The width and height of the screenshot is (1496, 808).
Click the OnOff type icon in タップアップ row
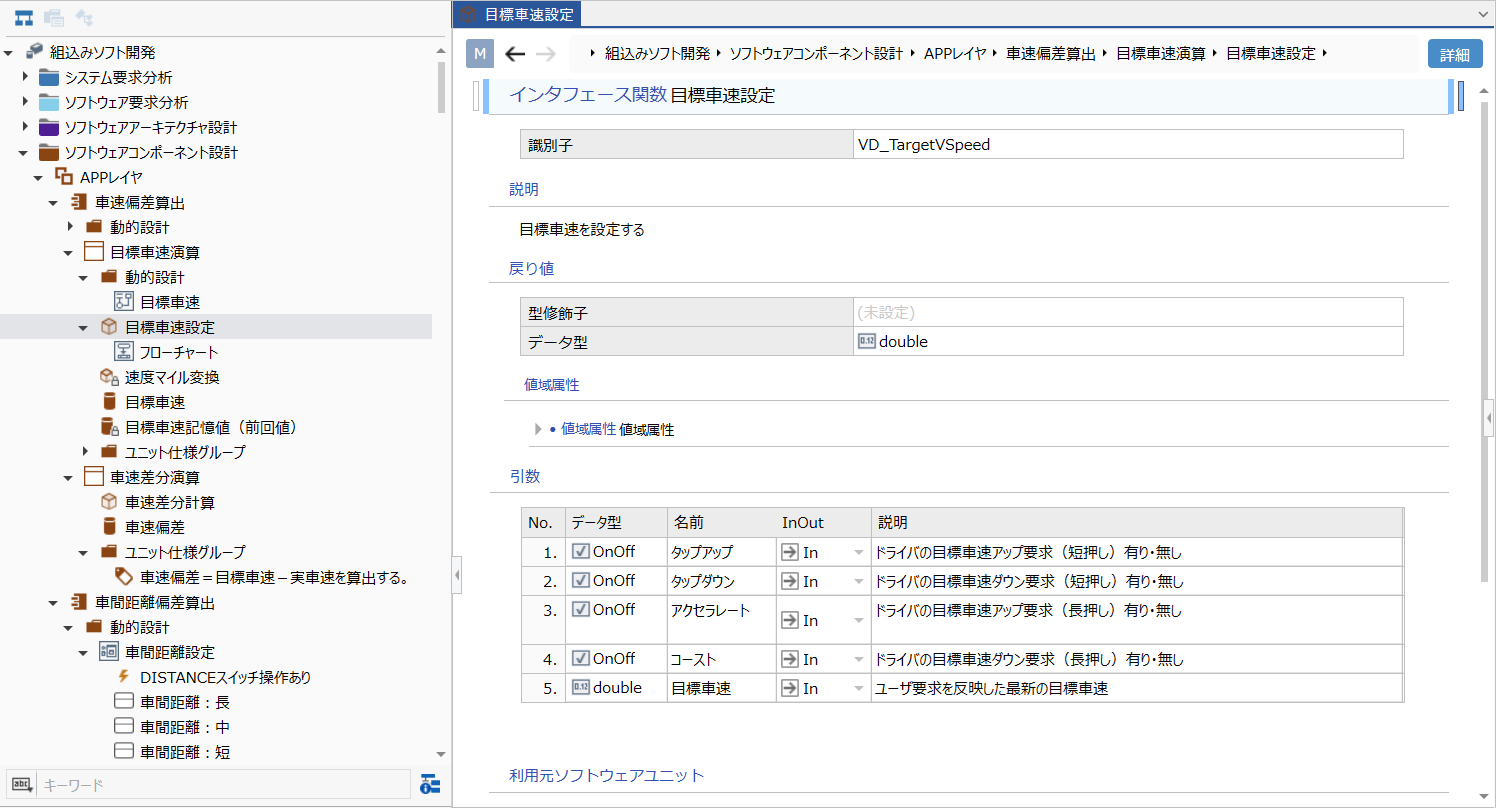pyautogui.click(x=580, y=551)
